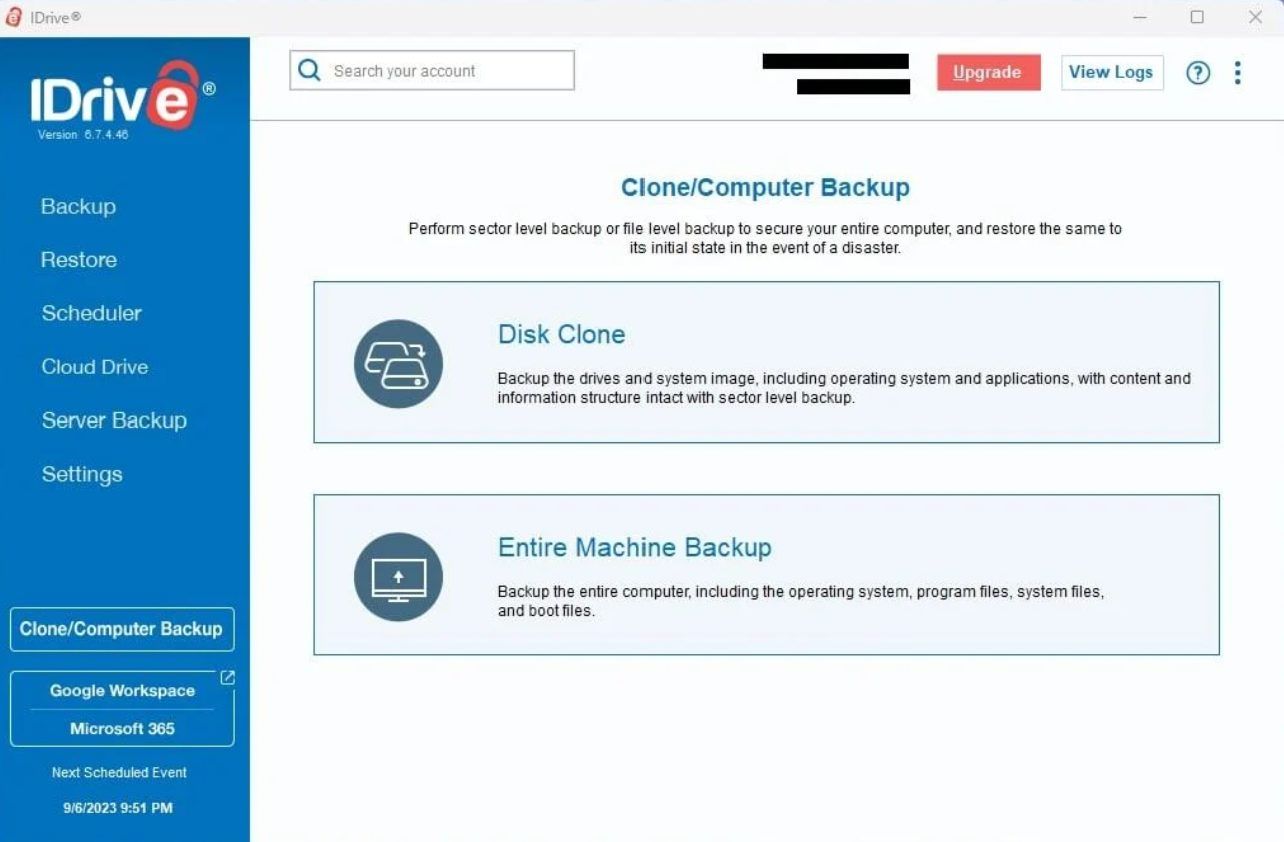Close the IDrive window
This screenshot has width=1284, height=842.
coord(1255,17)
